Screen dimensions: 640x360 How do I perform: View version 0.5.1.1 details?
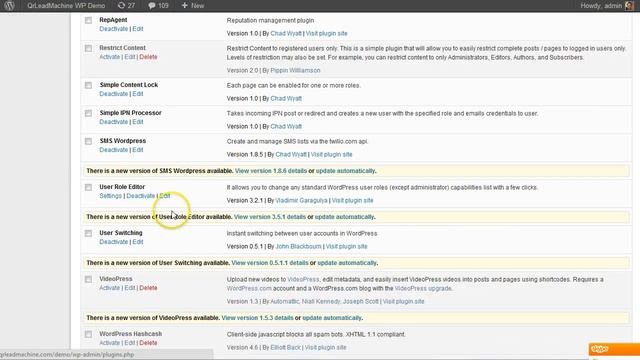(x=270, y=263)
